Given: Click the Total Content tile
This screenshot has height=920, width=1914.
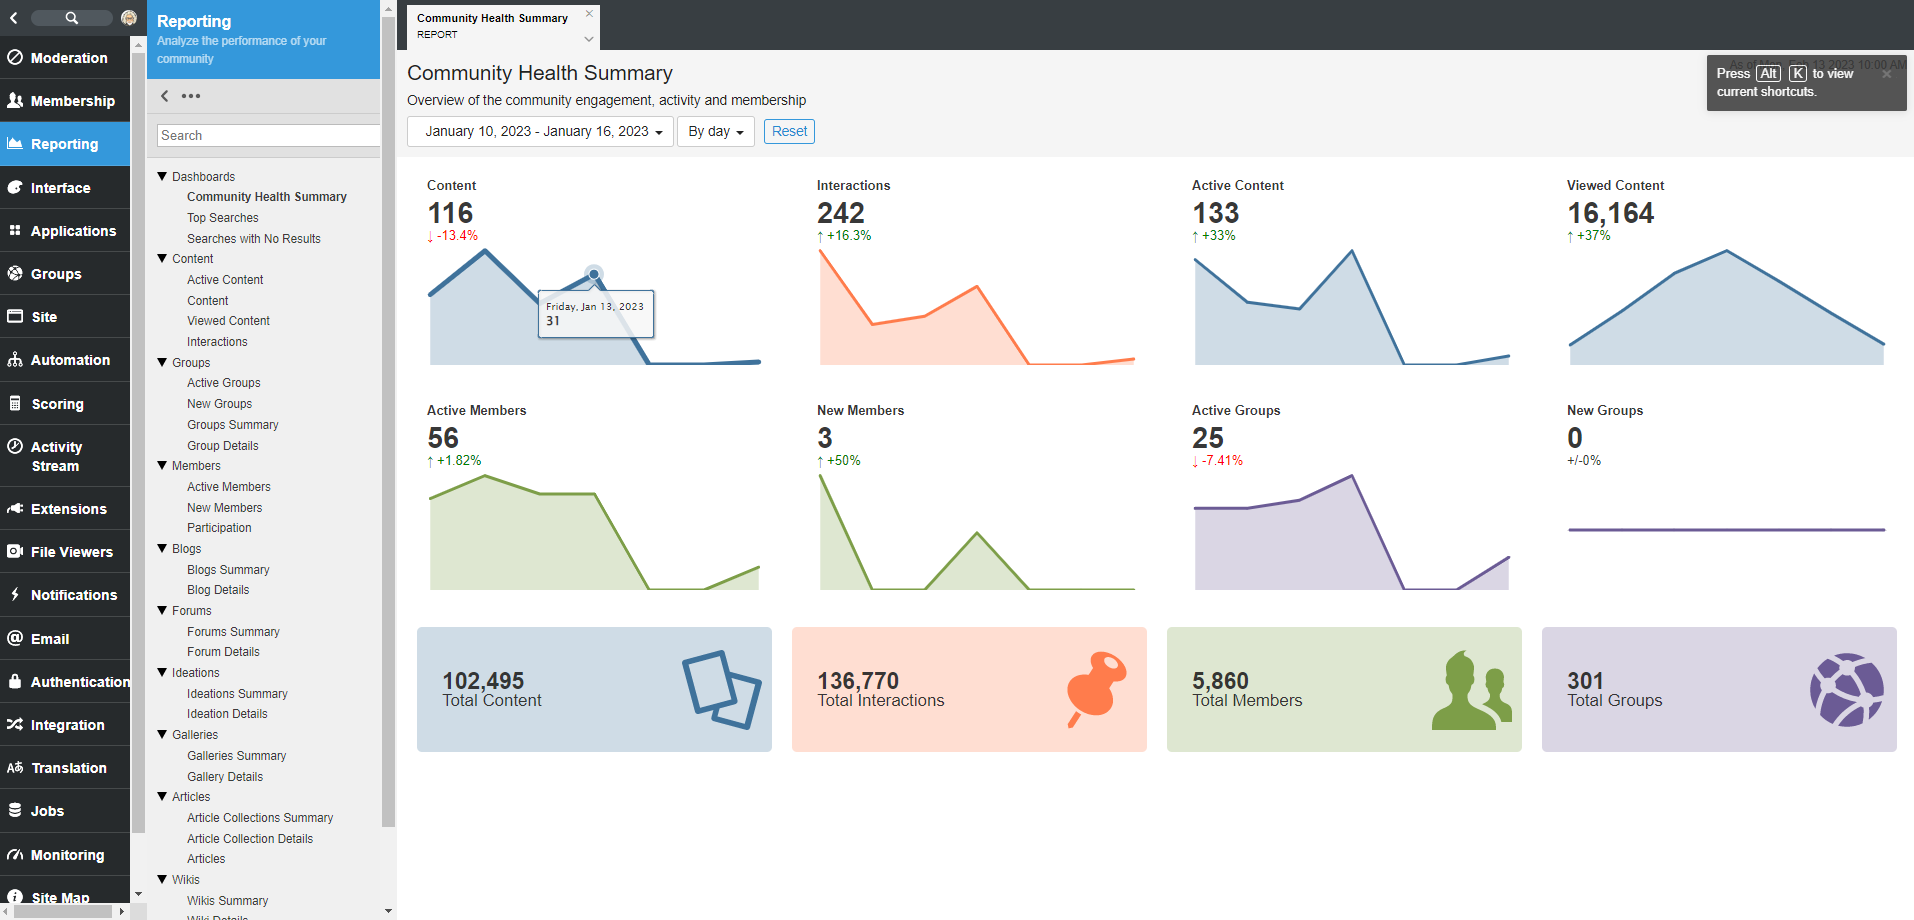Looking at the screenshot, I should [x=594, y=689].
